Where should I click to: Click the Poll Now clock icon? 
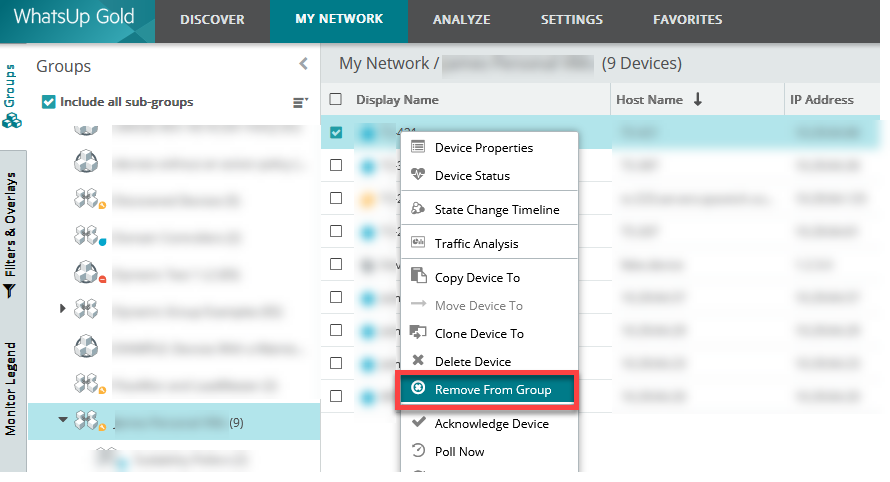click(418, 450)
